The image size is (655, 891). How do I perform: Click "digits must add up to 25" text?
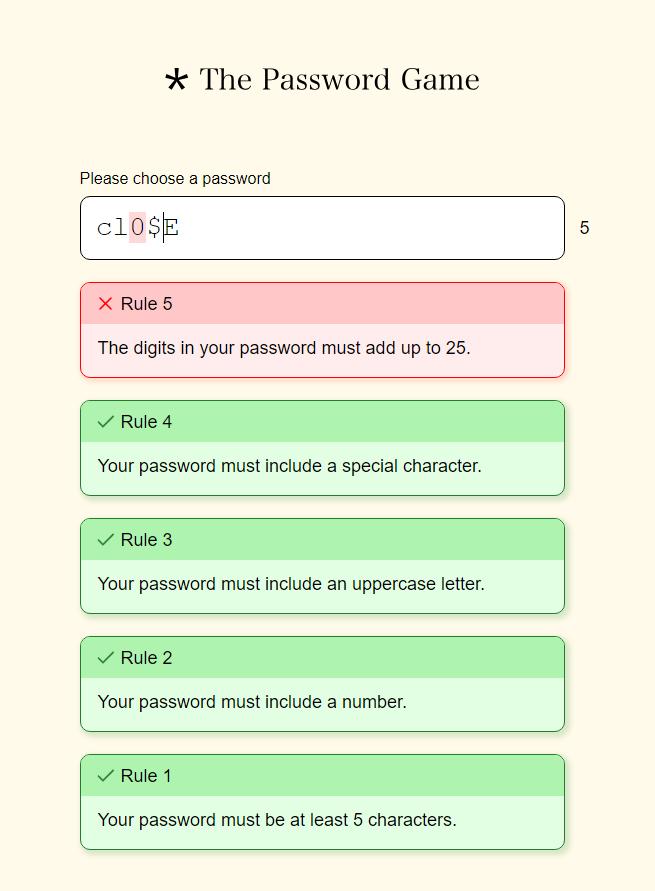[x=284, y=348]
